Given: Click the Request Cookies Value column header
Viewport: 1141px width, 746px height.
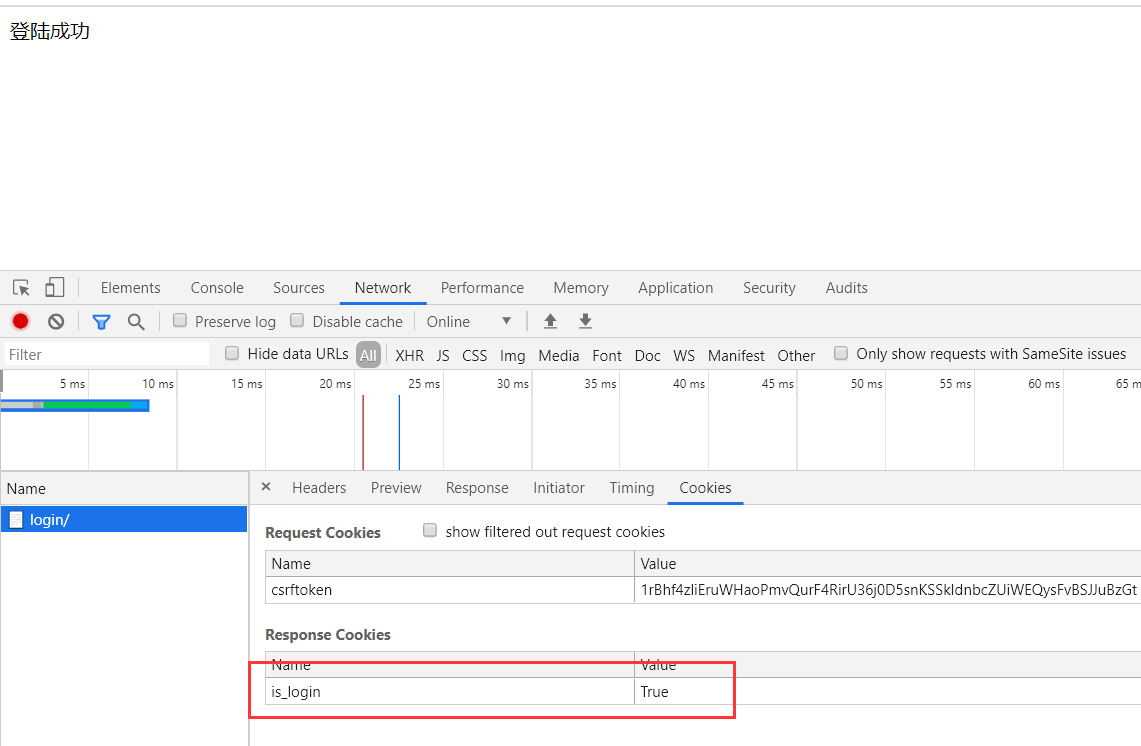Looking at the screenshot, I should click(888, 563).
